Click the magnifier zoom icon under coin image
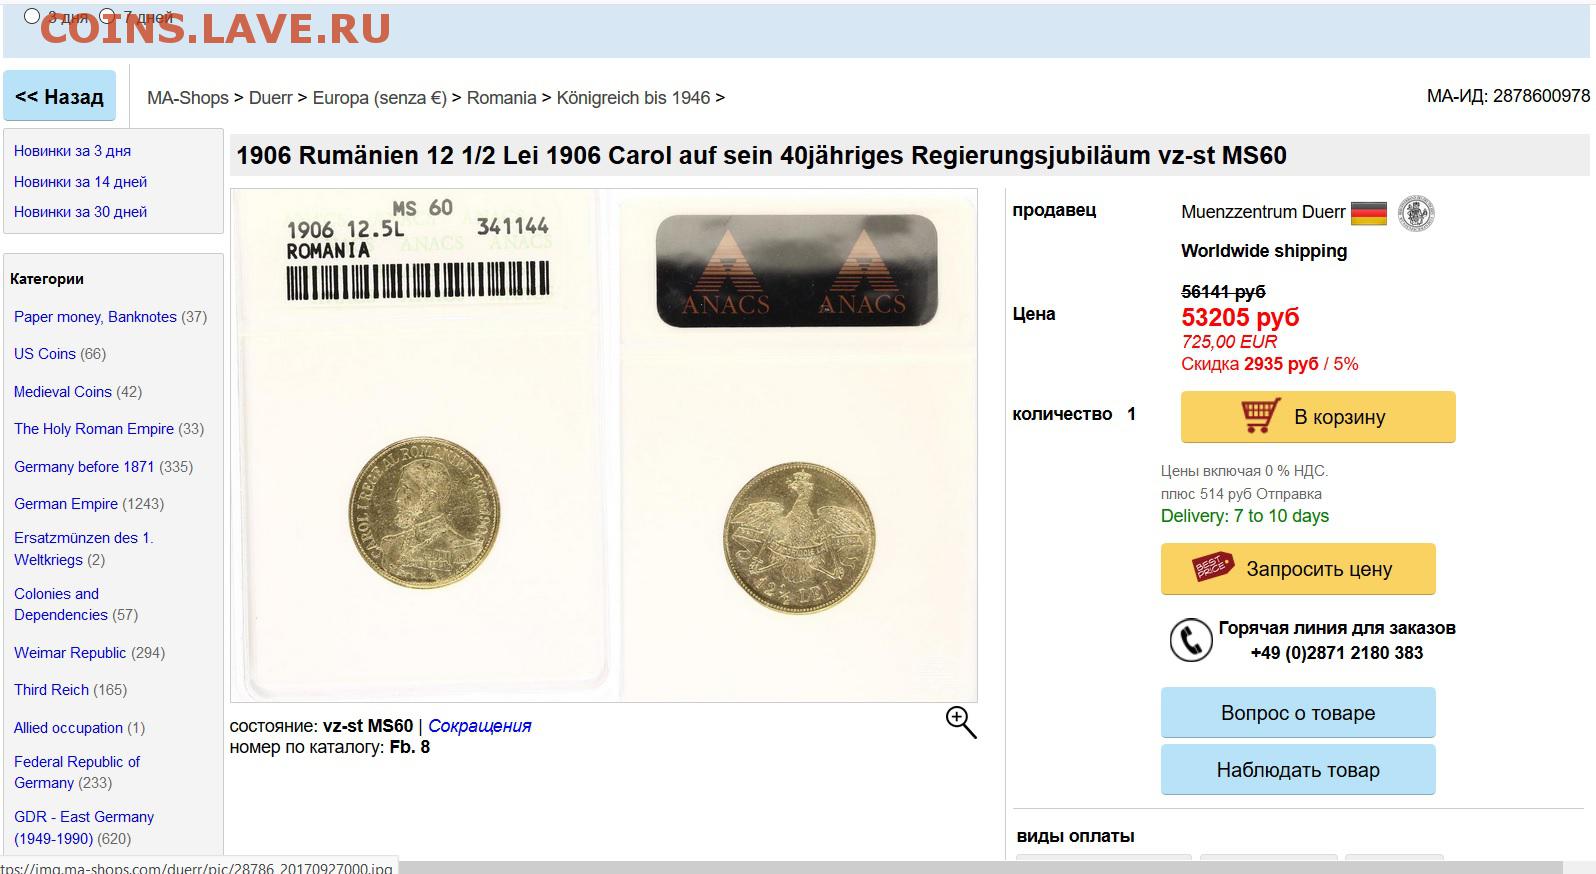1596x874 pixels. pos(961,722)
